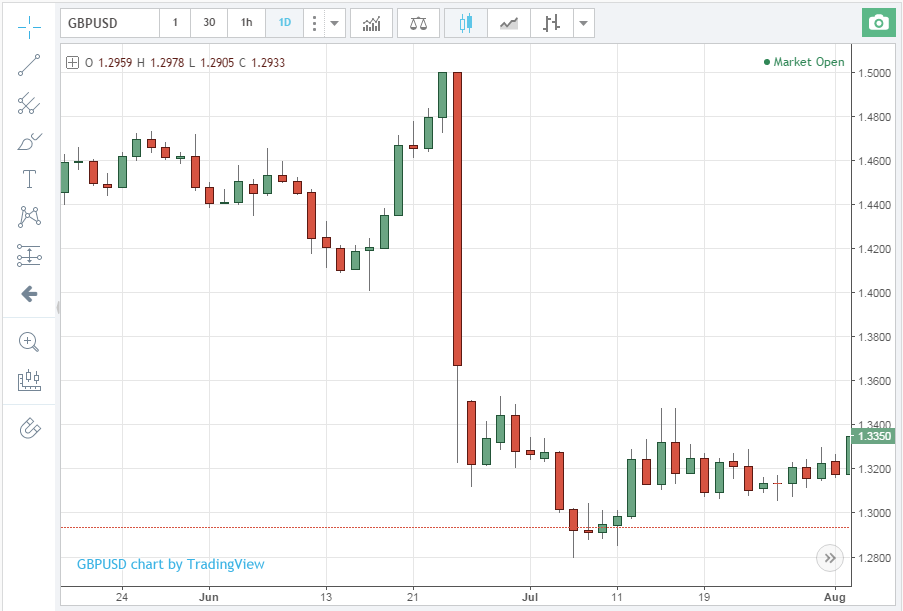The image size is (903, 611).
Task: Click the 1.2800 price axis label
Action: click(x=874, y=558)
